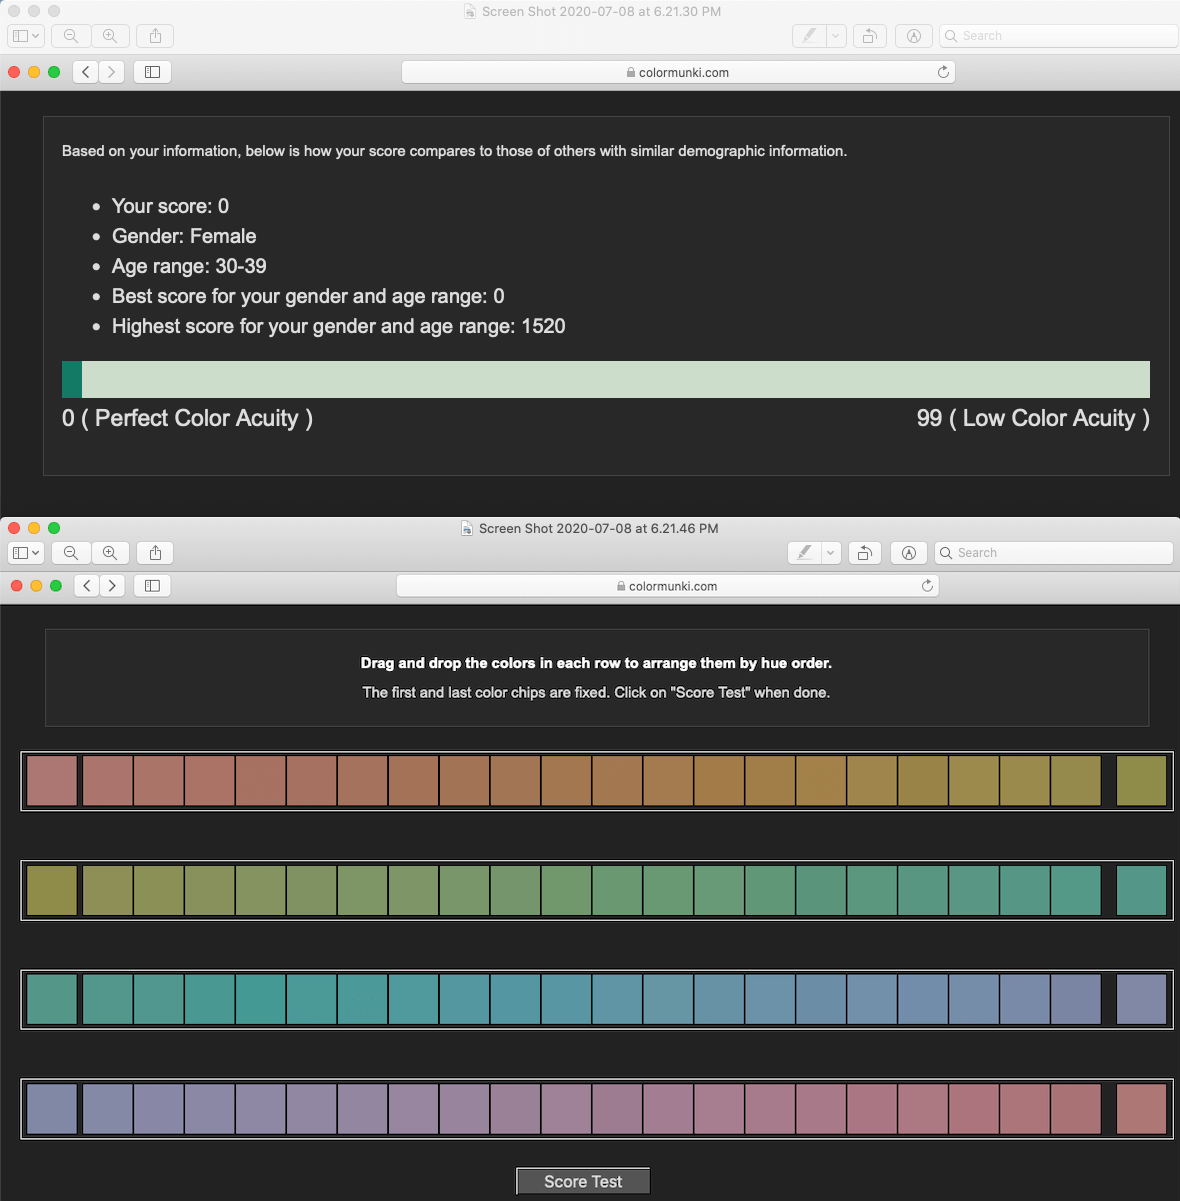
Task: Click the first pink chip in the top color row
Action: pos(52,781)
